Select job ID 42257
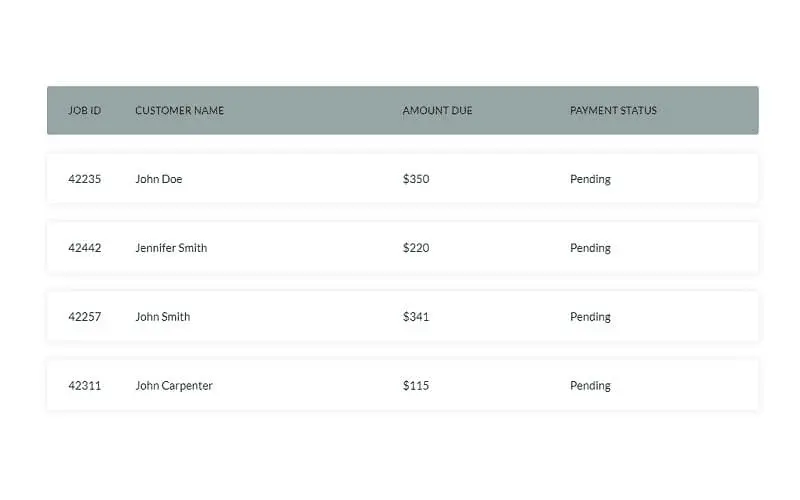The width and height of the screenshot is (800, 500). [x=85, y=317]
